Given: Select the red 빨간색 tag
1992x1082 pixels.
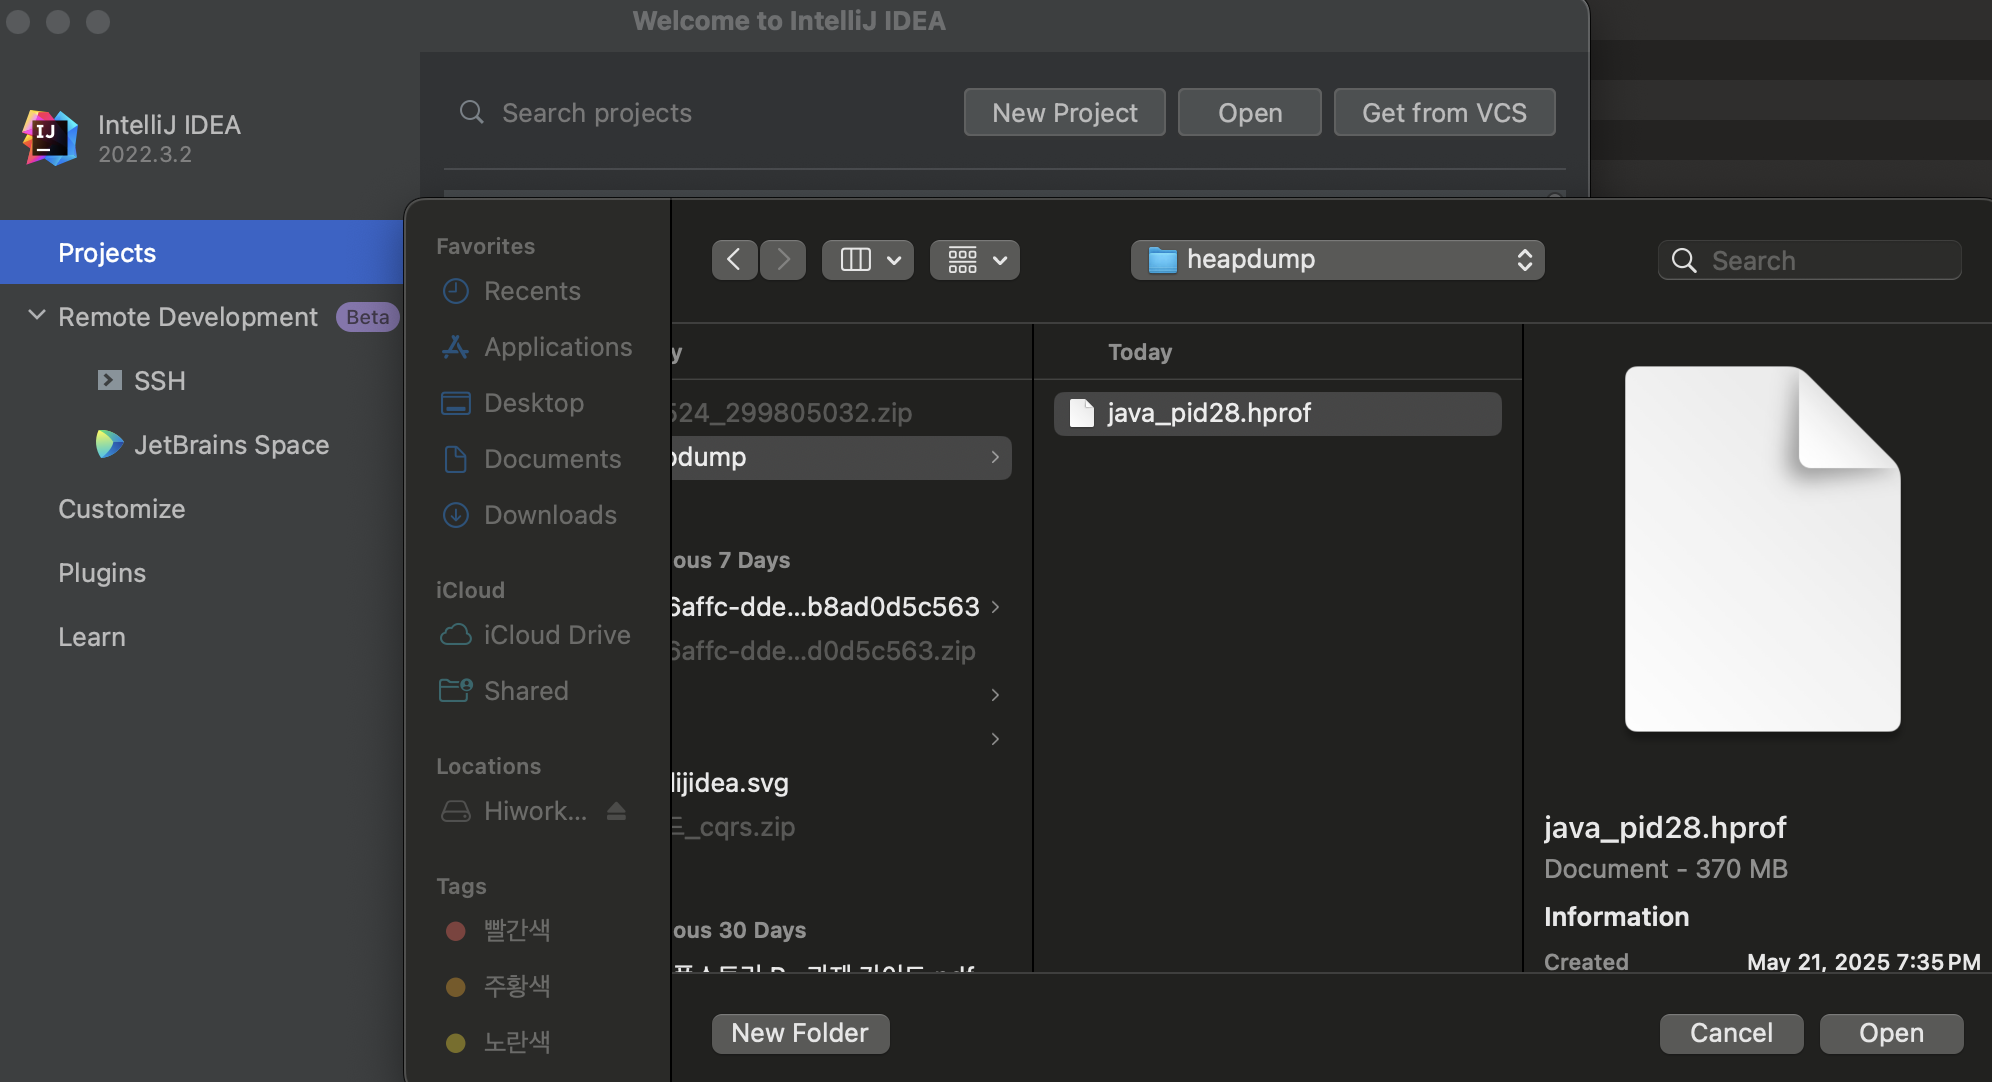Looking at the screenshot, I should click(x=516, y=930).
